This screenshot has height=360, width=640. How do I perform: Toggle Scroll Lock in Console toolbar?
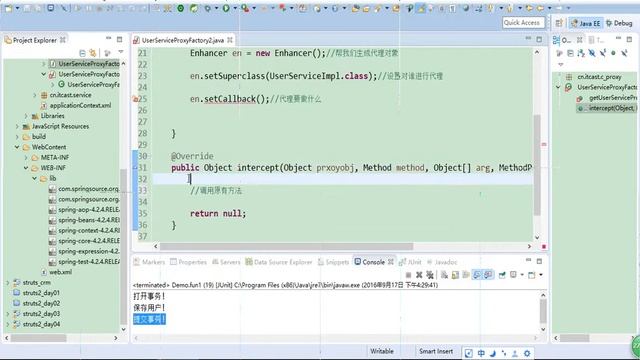tap(455, 275)
